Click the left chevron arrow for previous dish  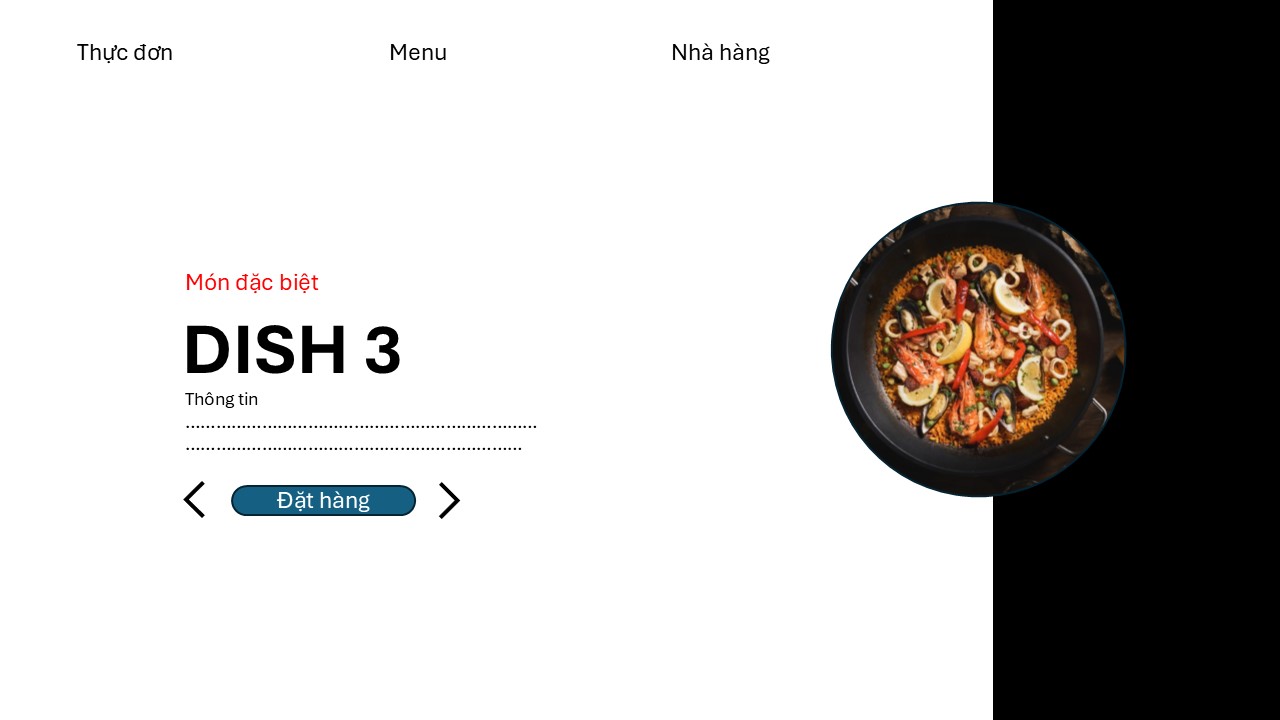(194, 500)
